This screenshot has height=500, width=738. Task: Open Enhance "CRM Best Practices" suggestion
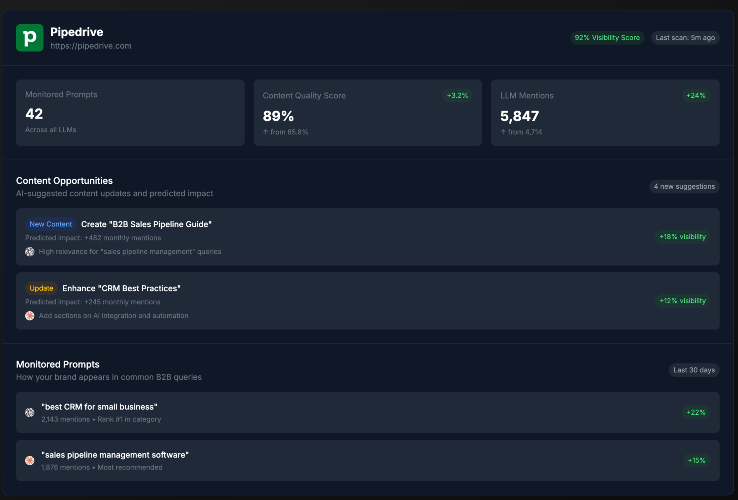(x=368, y=301)
